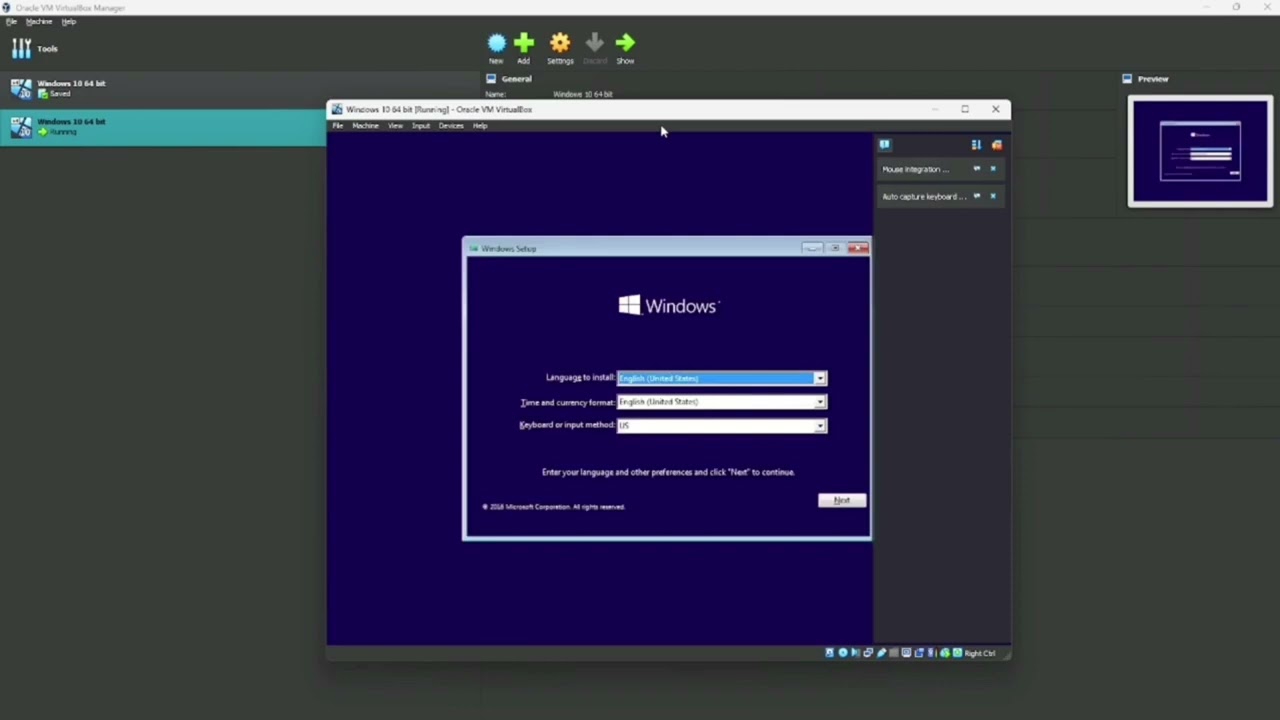1280x720 pixels.
Task: Open Input menu in running VM window
Action: [x=421, y=126]
